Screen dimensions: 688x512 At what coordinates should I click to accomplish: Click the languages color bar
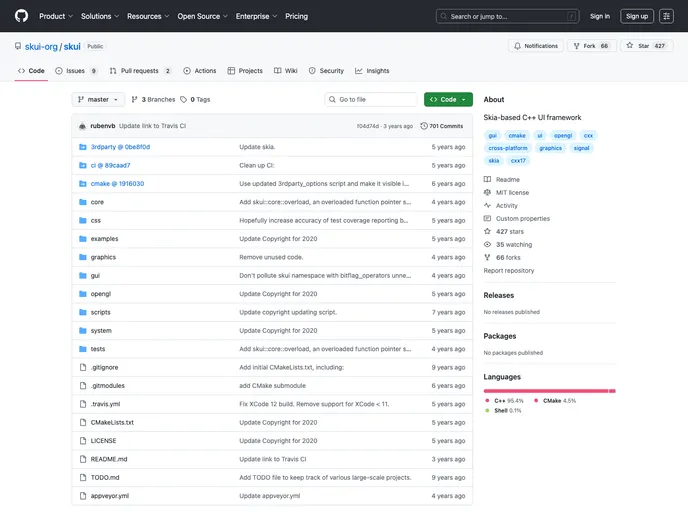pyautogui.click(x=549, y=391)
